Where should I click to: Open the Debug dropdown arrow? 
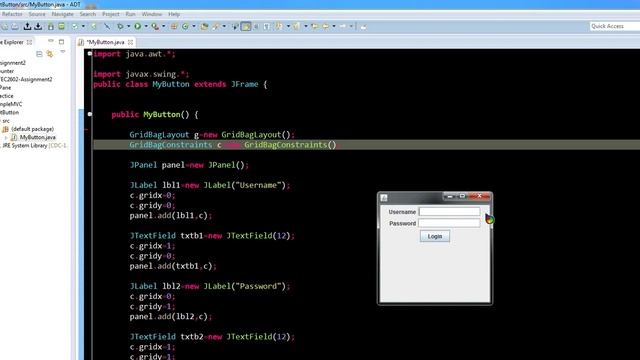tap(128, 26)
